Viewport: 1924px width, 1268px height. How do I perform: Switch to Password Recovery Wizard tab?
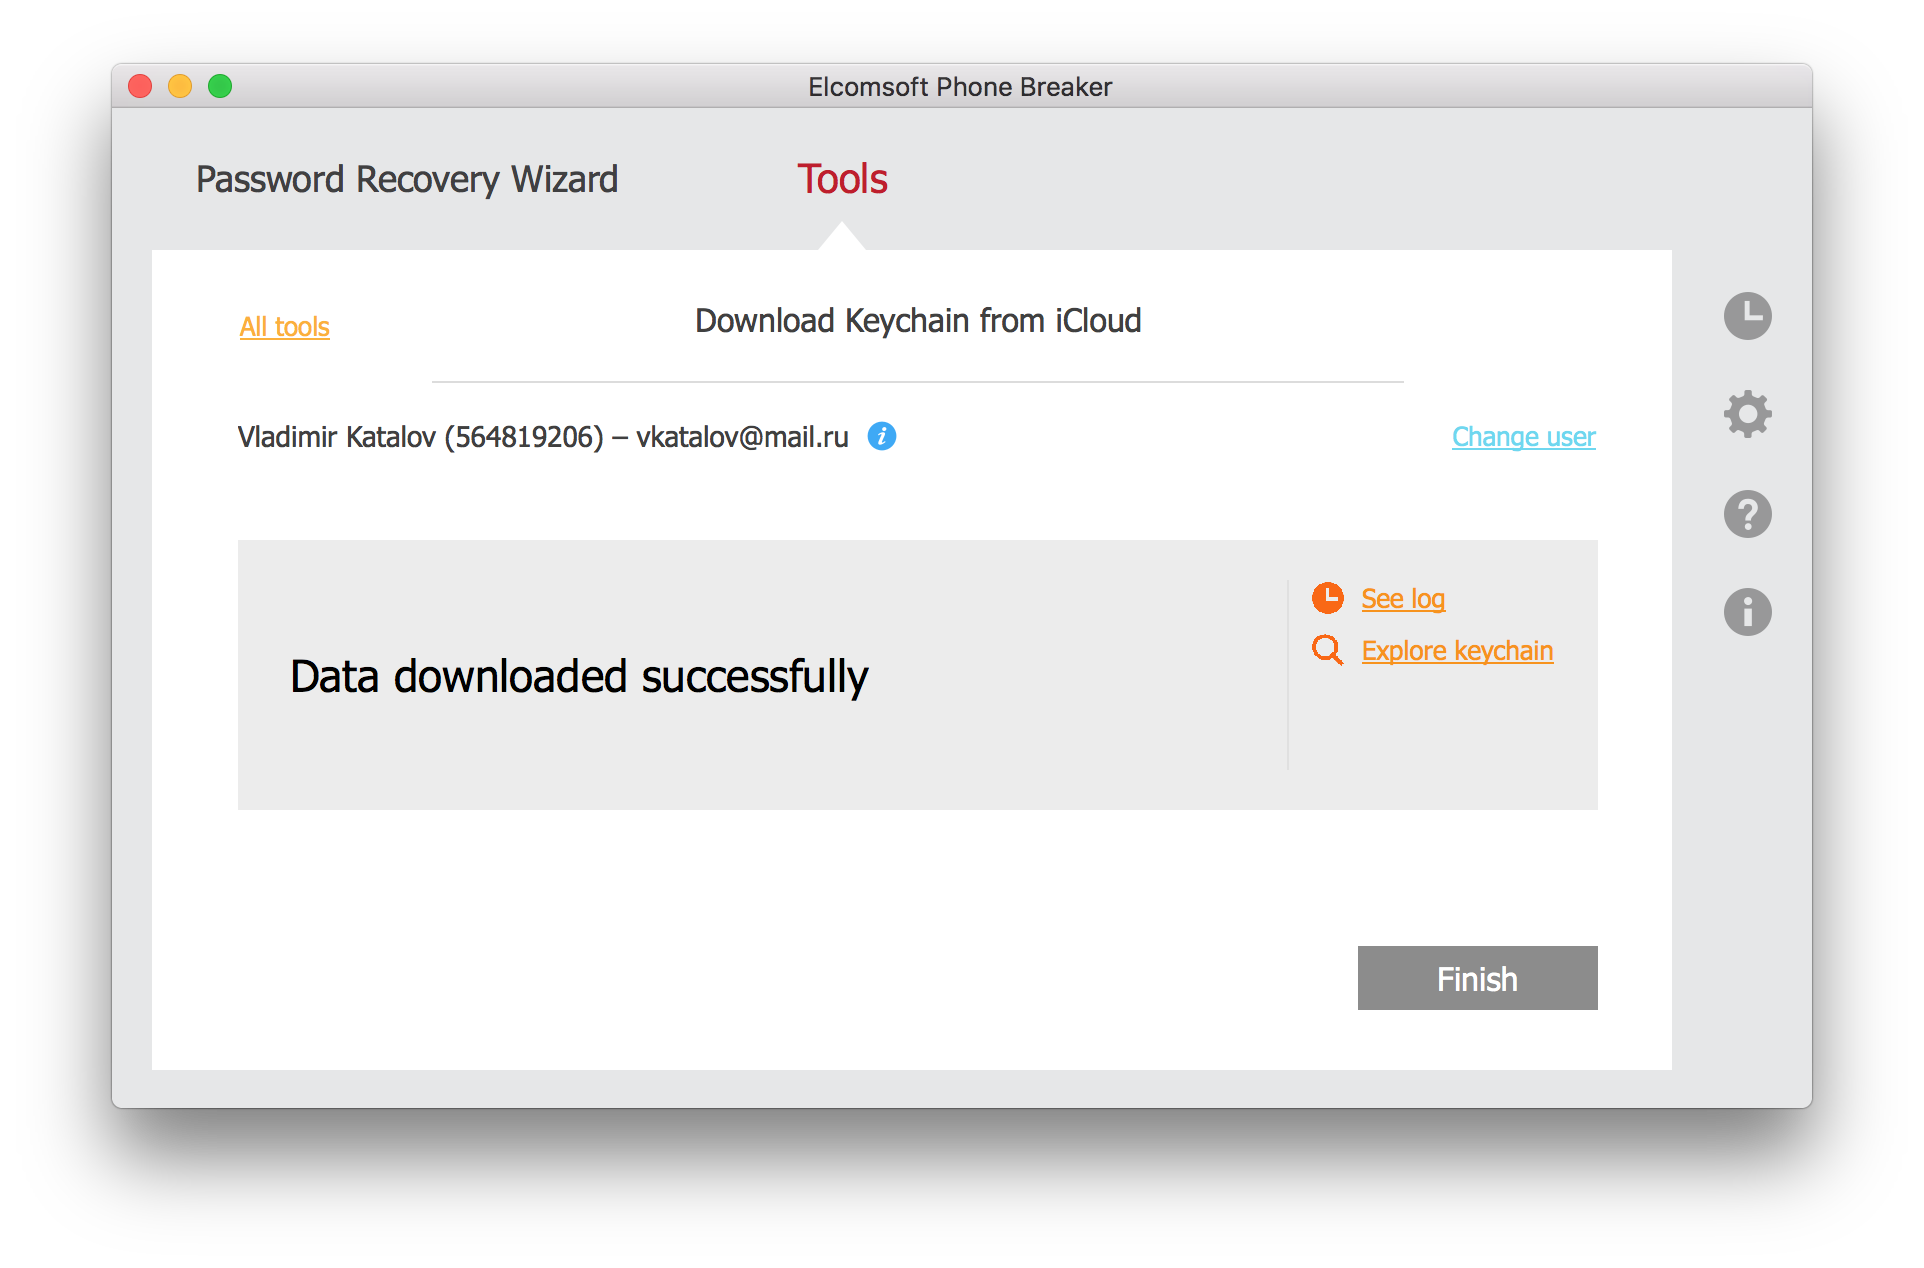point(407,177)
